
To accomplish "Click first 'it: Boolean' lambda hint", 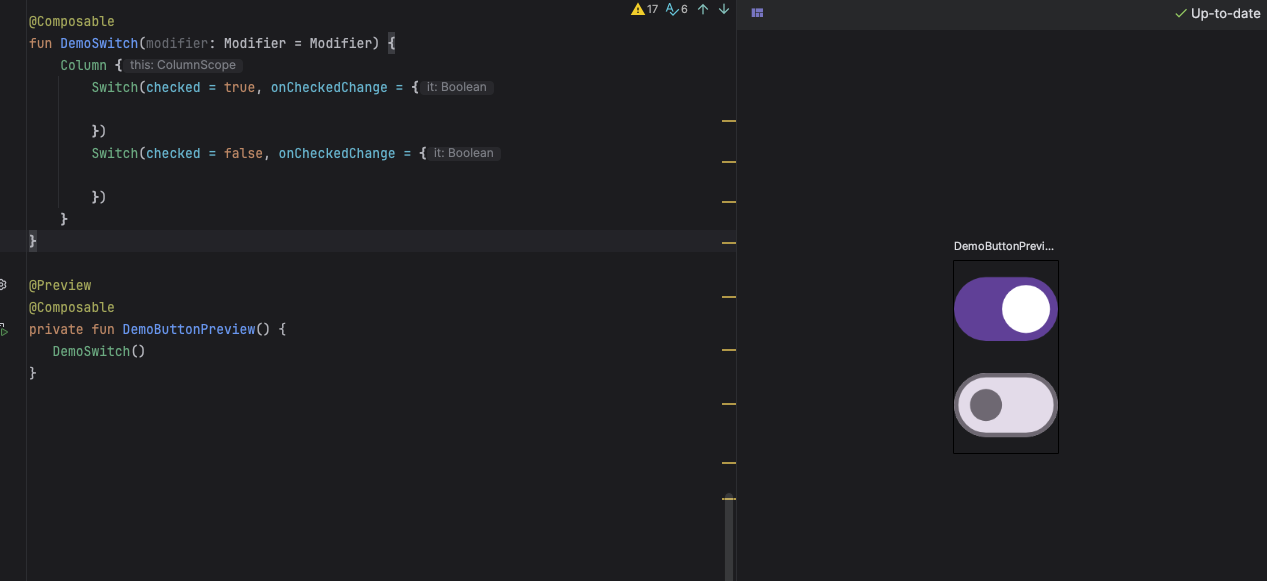I will coord(456,87).
